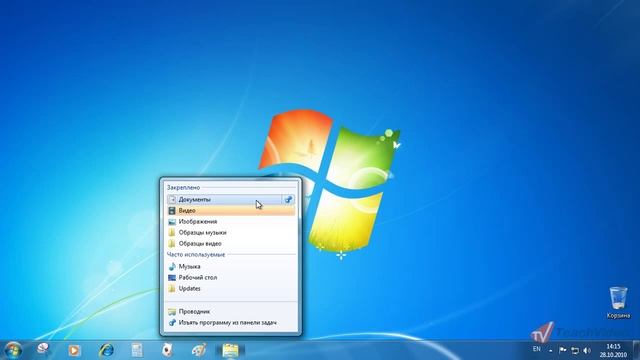640x360 pixels.
Task: Open Internet Explorer from the taskbar
Action: pos(107,350)
